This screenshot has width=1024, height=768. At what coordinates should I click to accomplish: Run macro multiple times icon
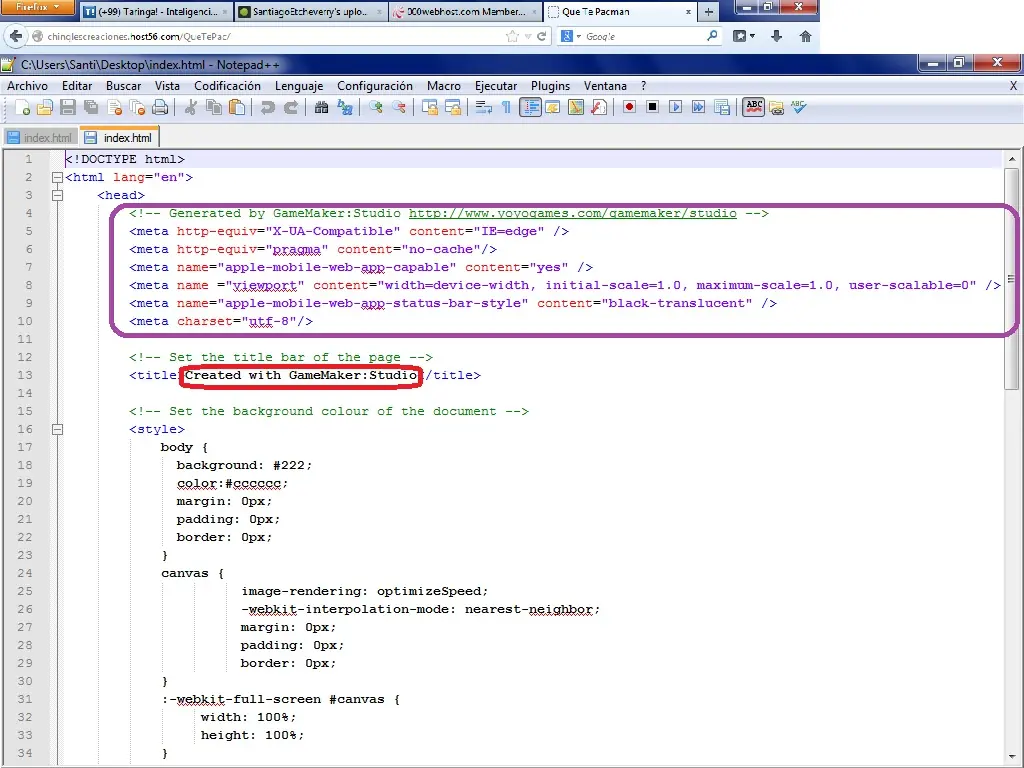698,107
